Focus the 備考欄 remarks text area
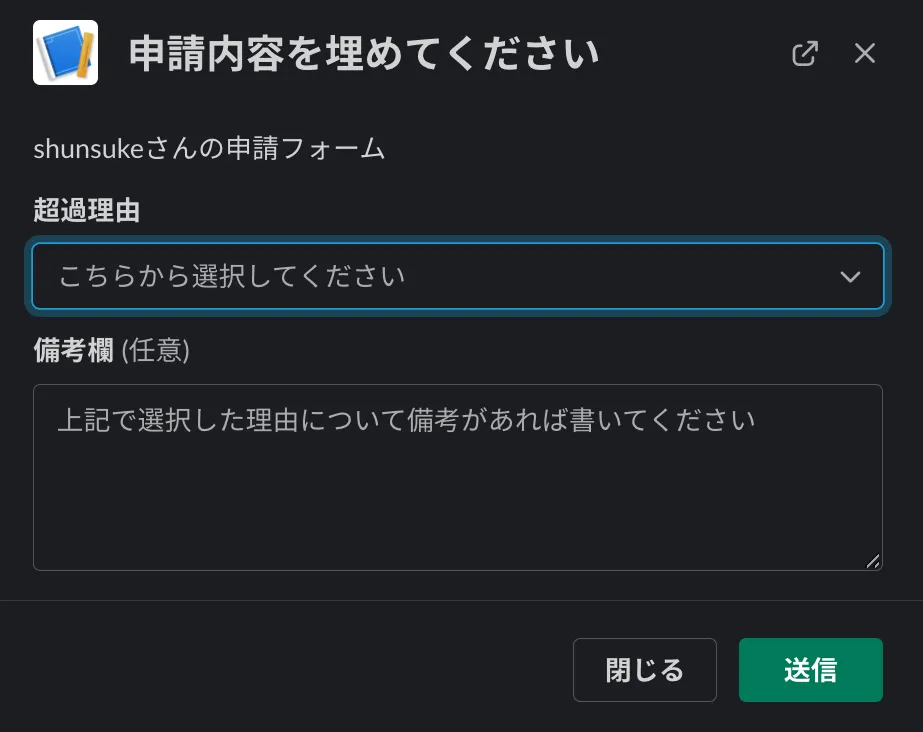 click(x=457, y=477)
